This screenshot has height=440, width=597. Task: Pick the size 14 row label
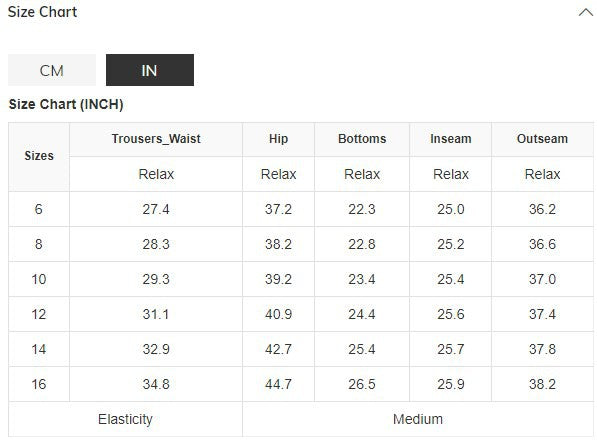click(39, 349)
